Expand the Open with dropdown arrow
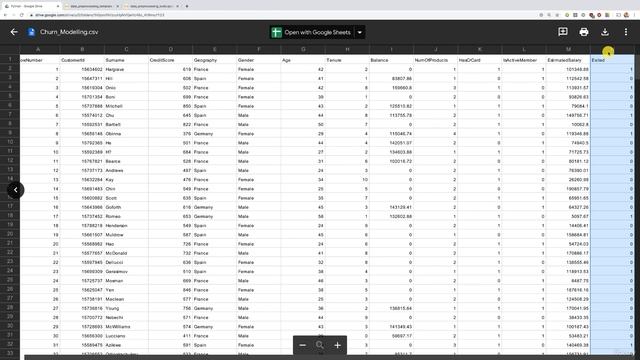640x360 pixels. tap(360, 32)
